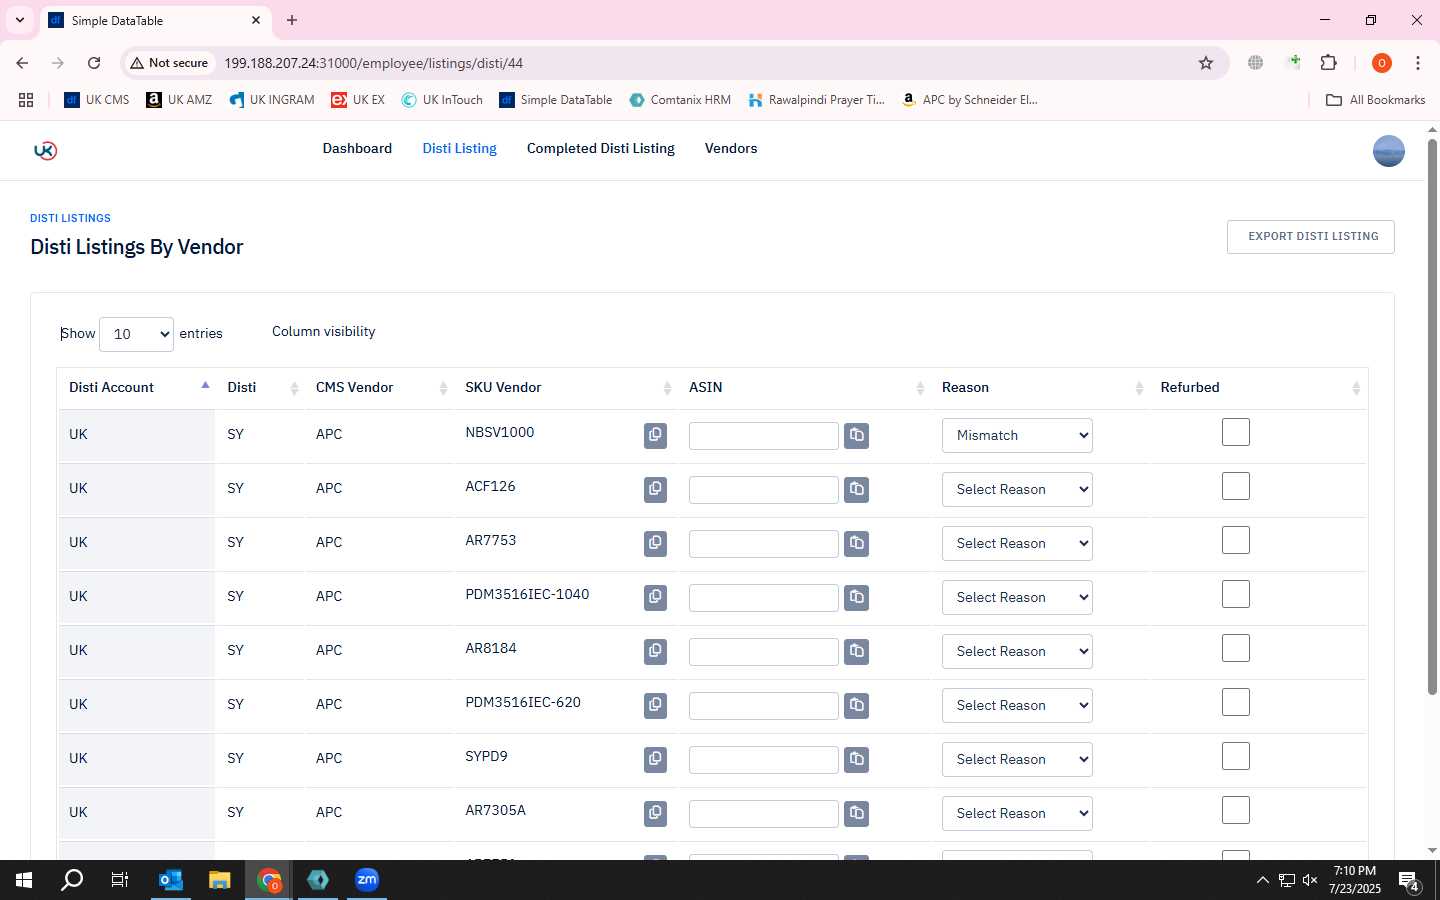Open Select Reason dropdown for AR8184

click(x=1017, y=651)
